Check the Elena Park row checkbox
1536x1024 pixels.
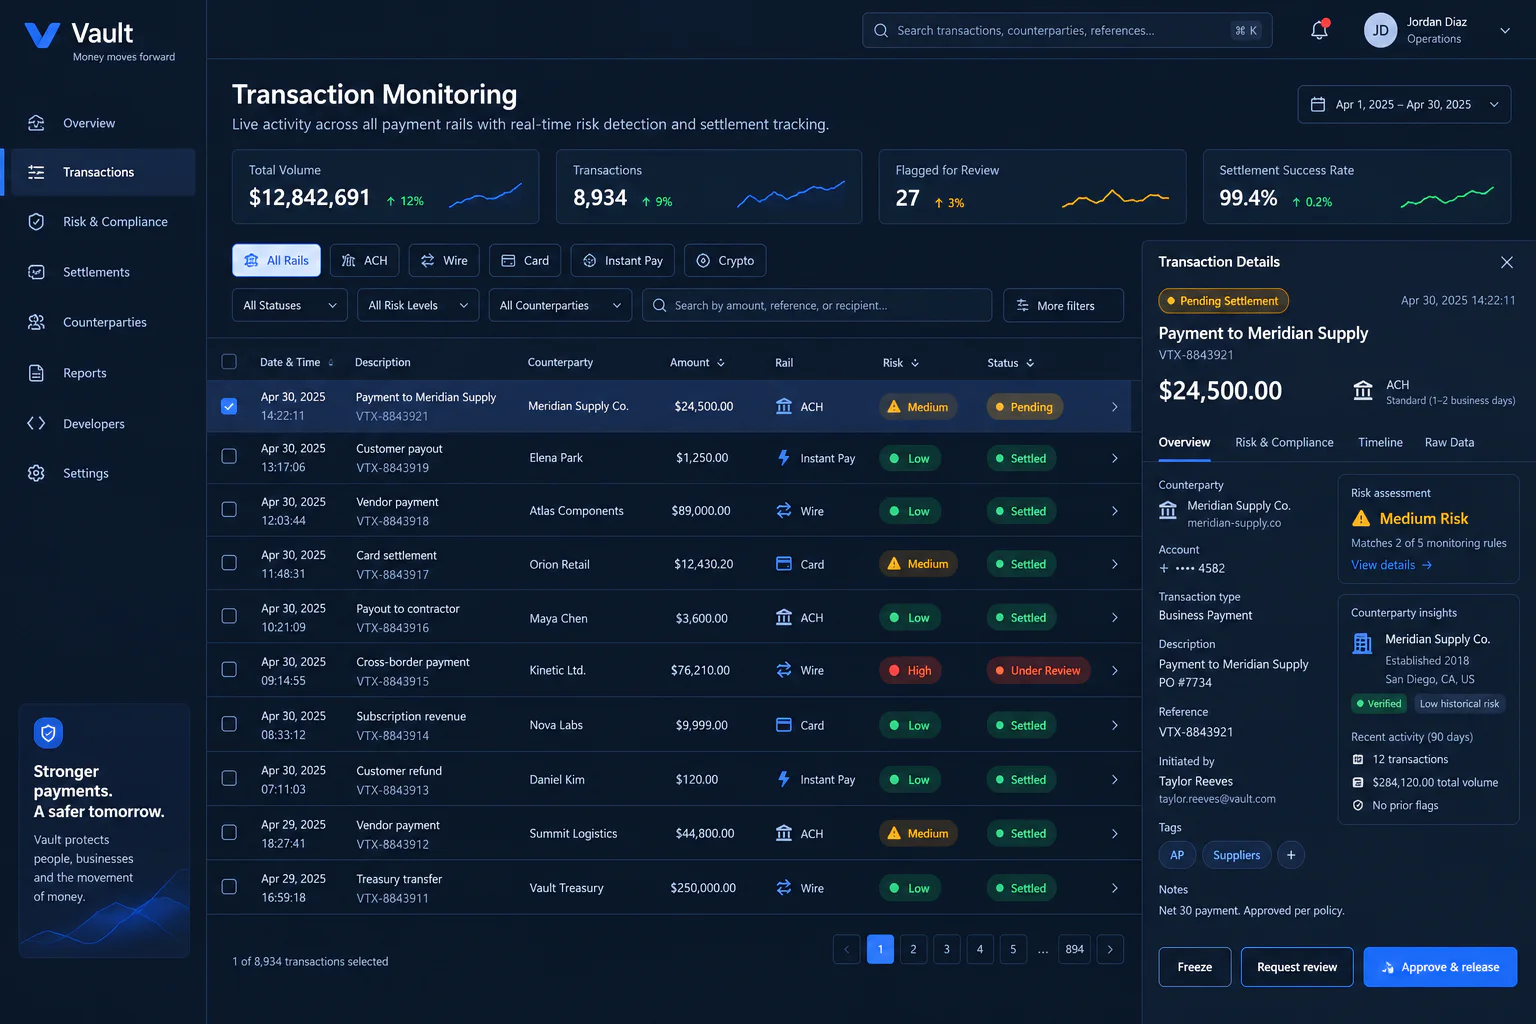[x=229, y=456]
